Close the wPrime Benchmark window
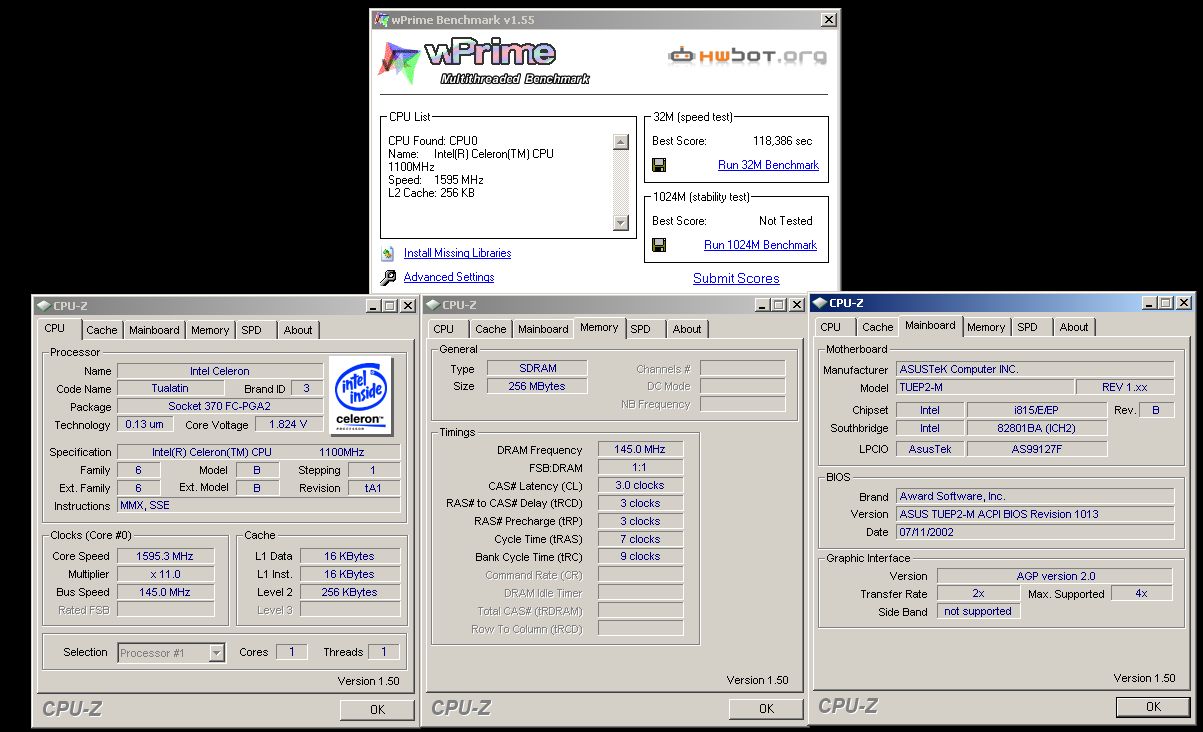 [x=829, y=19]
